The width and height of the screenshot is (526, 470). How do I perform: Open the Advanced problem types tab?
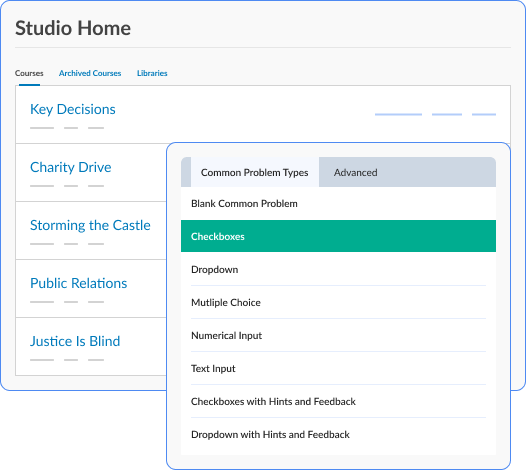(355, 172)
